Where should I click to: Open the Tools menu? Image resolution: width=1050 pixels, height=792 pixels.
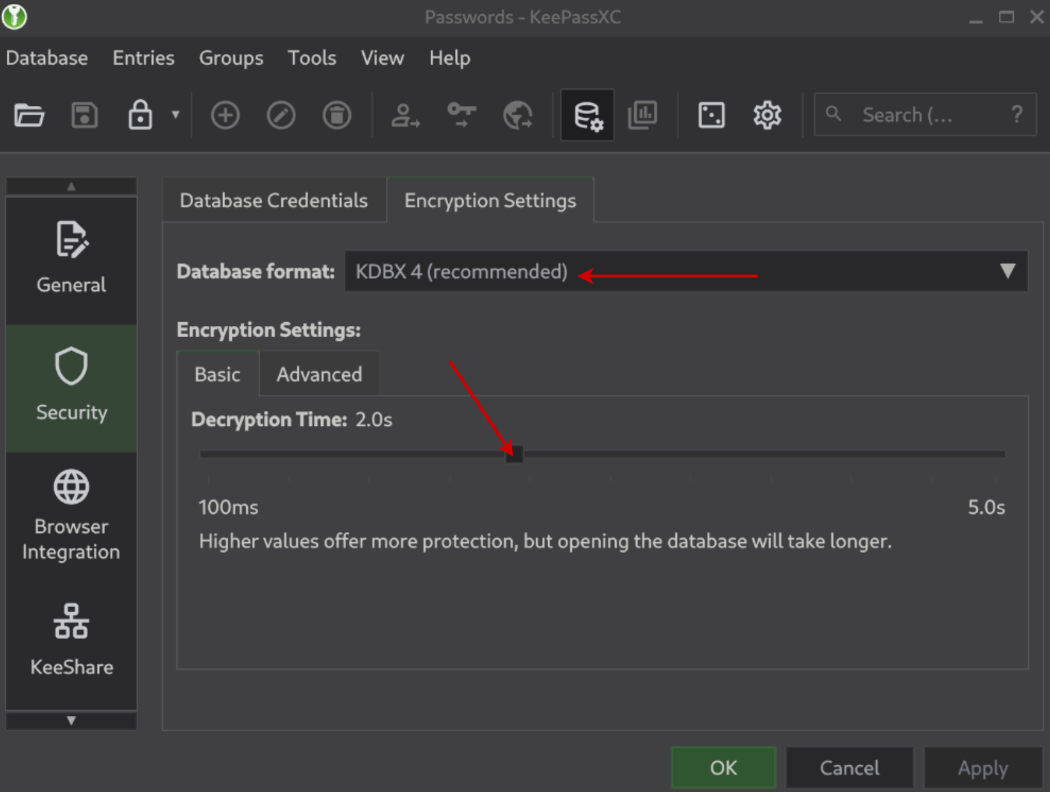312,58
